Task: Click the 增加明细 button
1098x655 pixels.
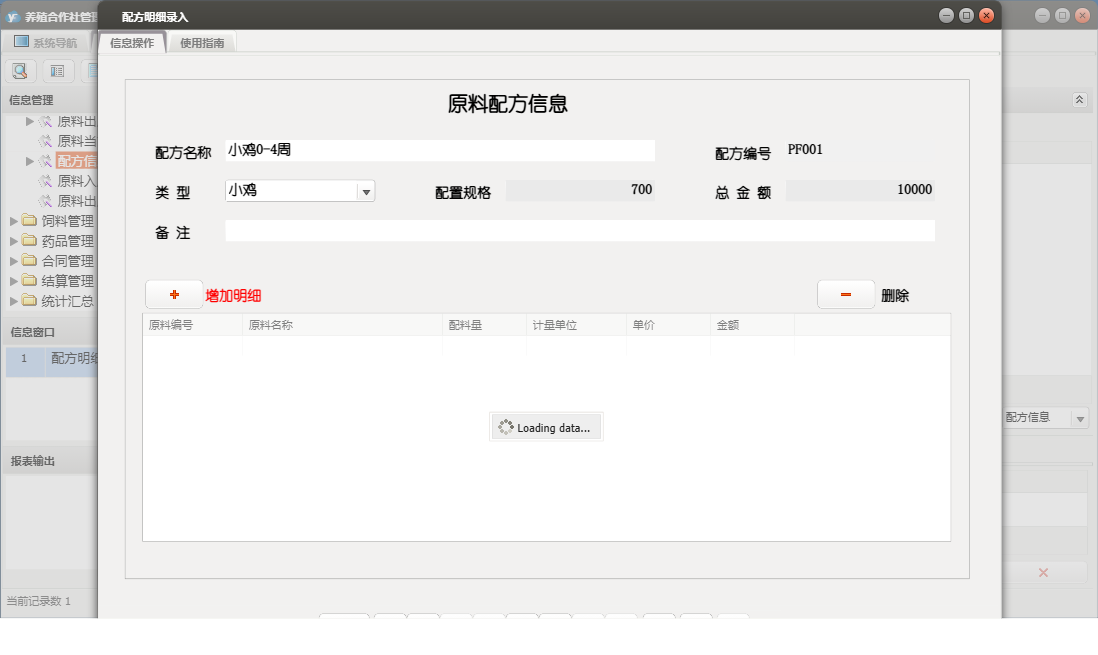Action: coord(232,295)
